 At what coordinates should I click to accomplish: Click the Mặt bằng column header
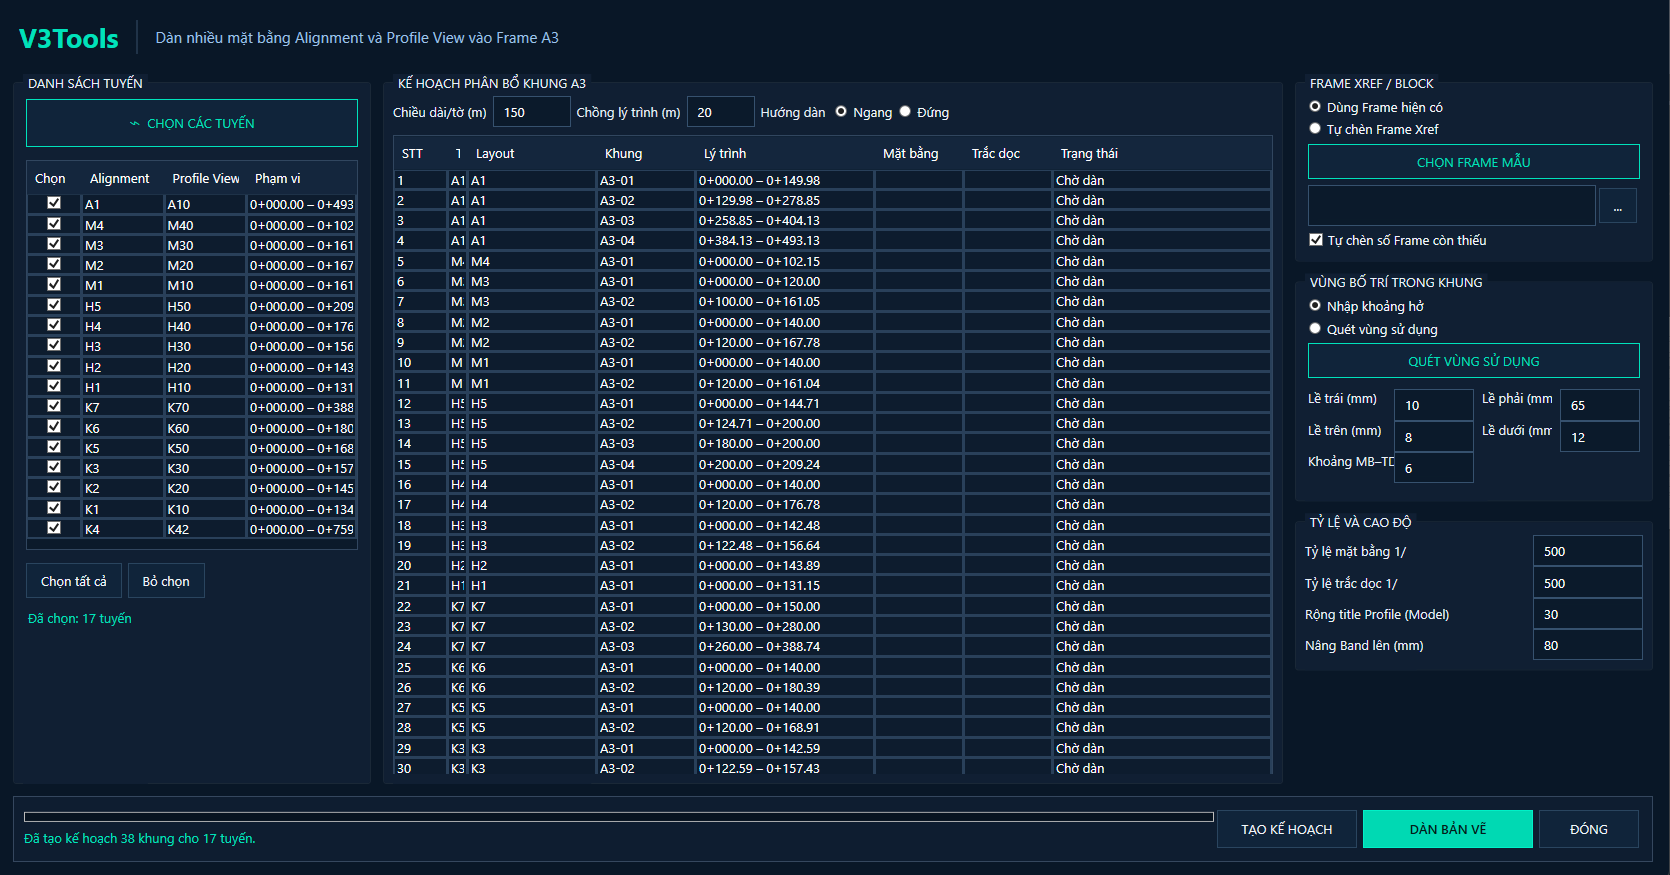[x=910, y=153]
